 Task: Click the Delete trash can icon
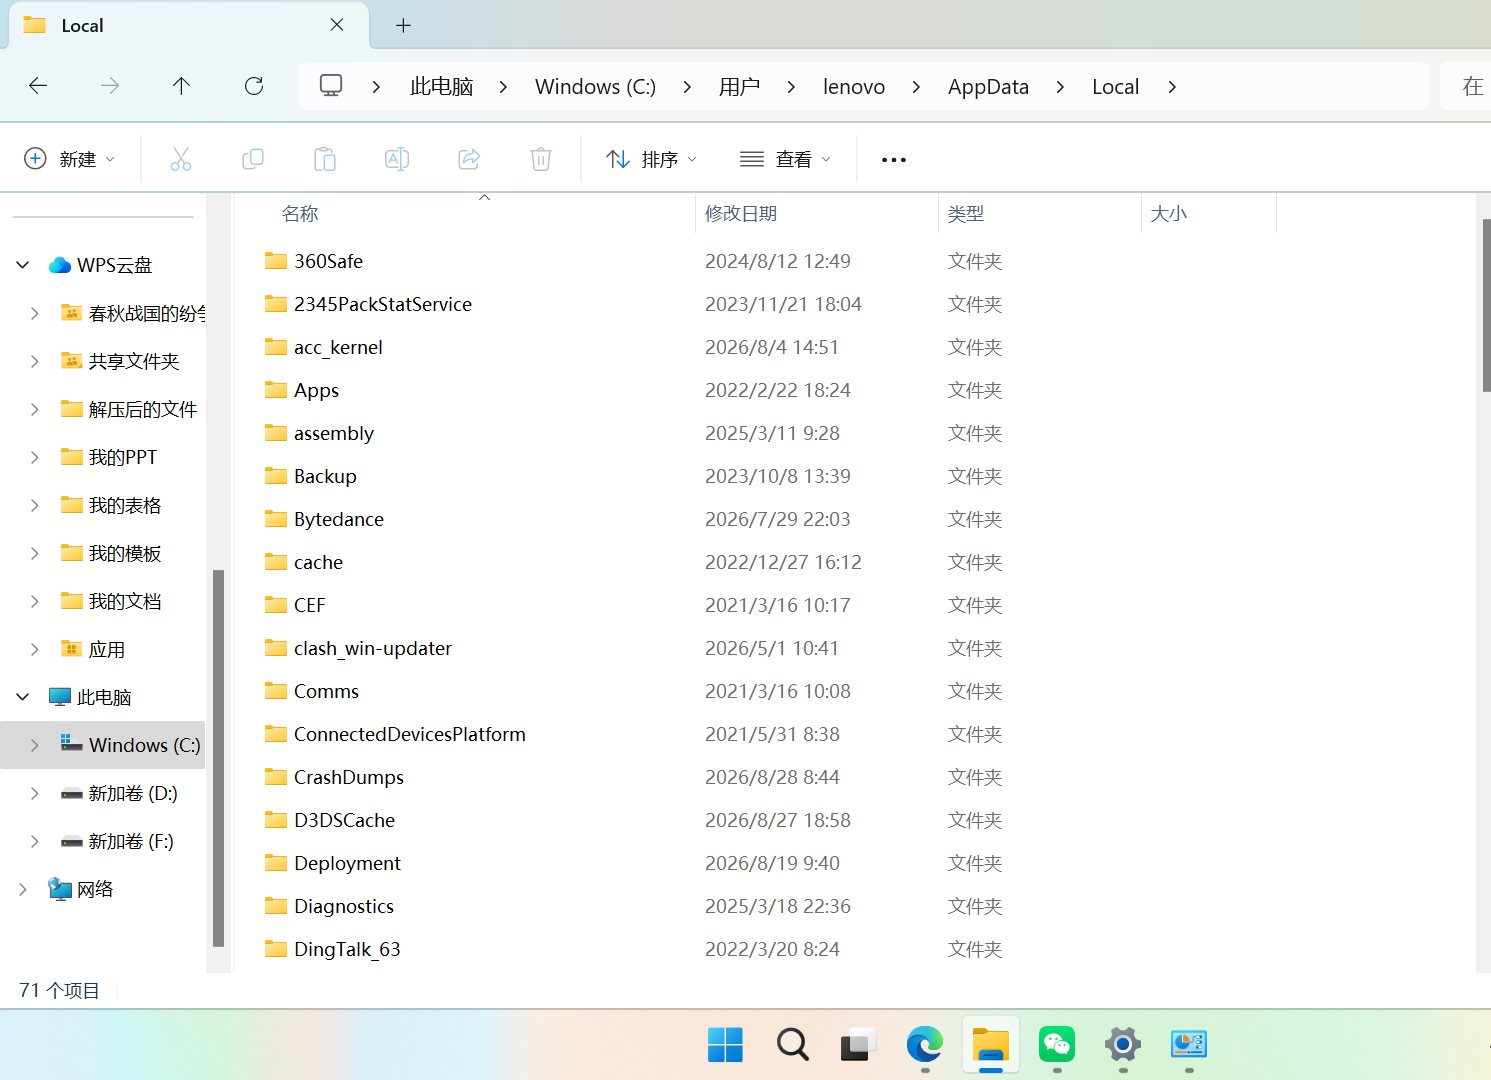click(541, 159)
